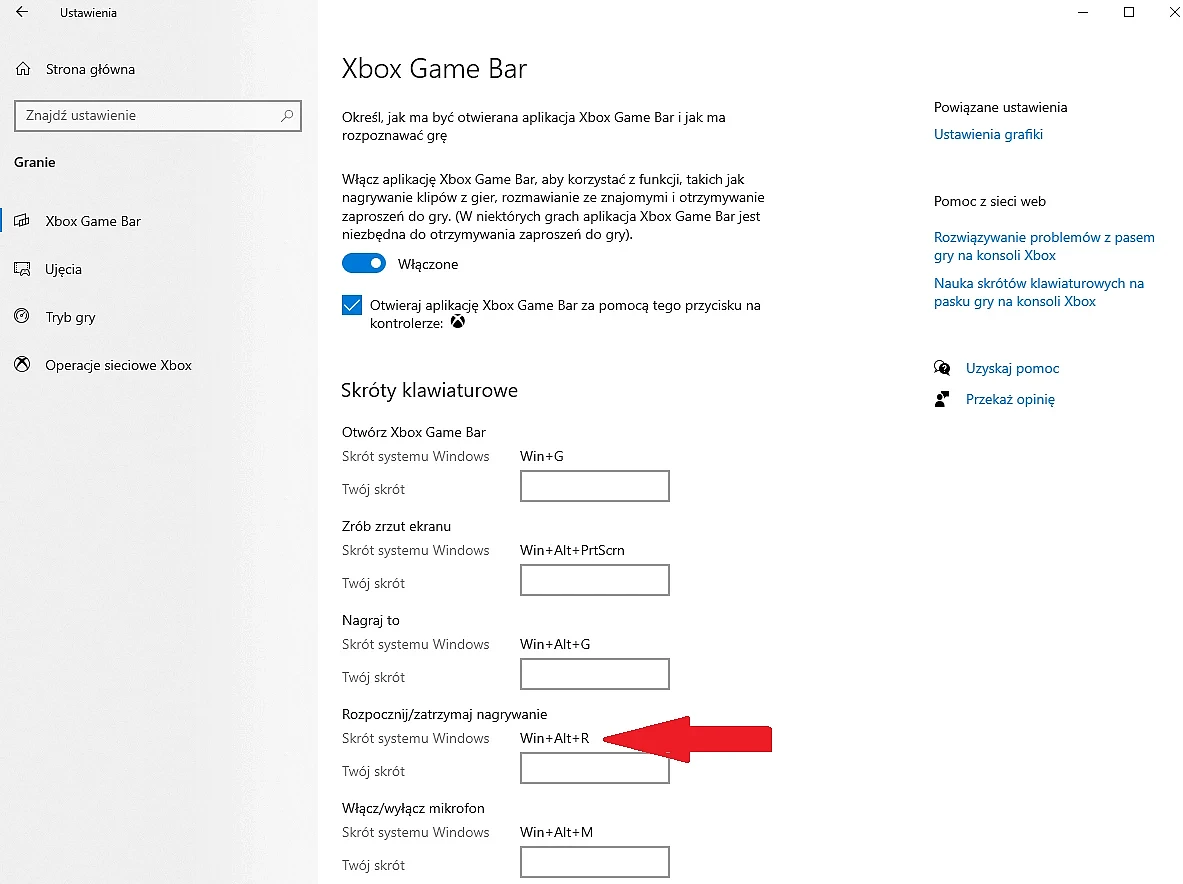Click Twój skrót field for Nagraj to
1183x884 pixels.
[x=595, y=674]
